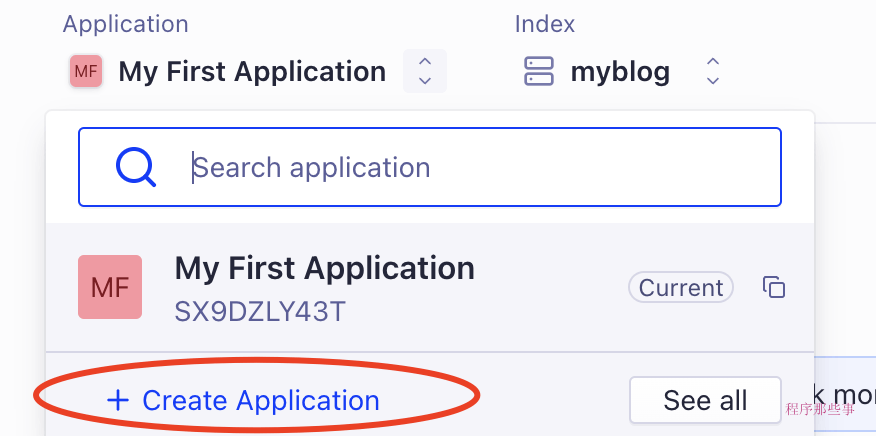Click the magnifier search icon
Screen dimensions: 876x436
tap(136, 167)
